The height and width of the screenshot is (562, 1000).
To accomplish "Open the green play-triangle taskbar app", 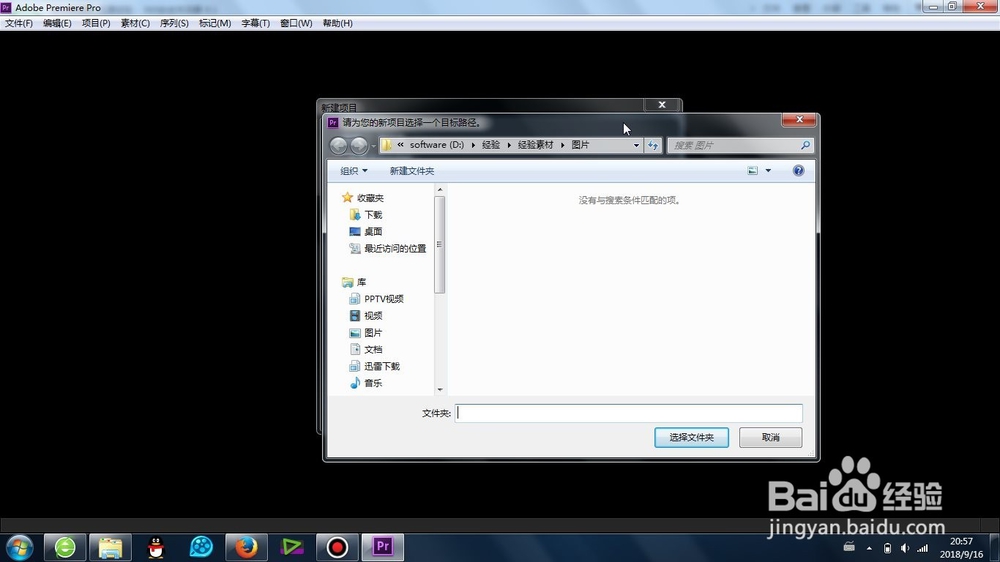I will pos(291,547).
